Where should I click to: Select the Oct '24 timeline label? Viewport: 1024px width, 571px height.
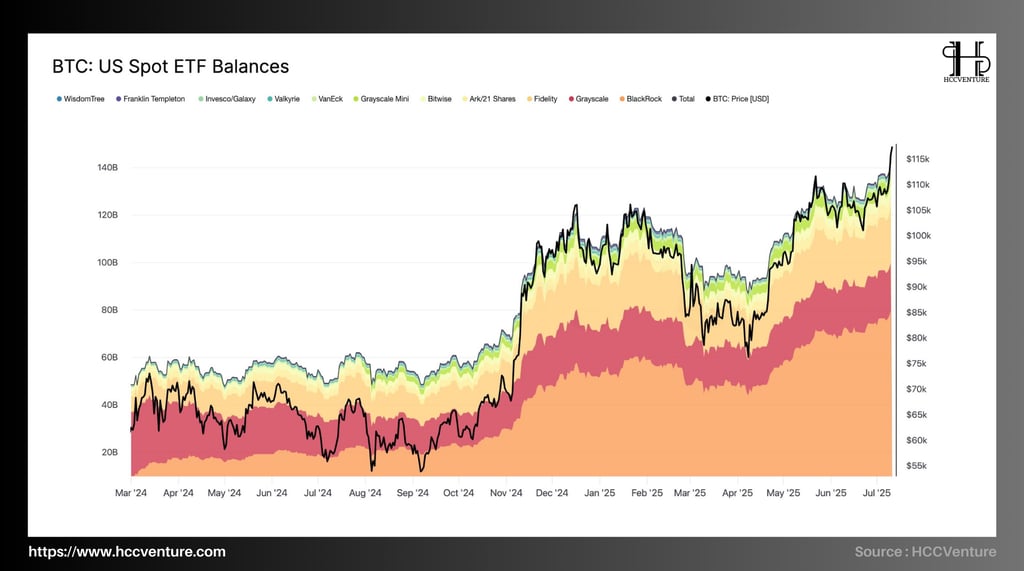pos(458,493)
